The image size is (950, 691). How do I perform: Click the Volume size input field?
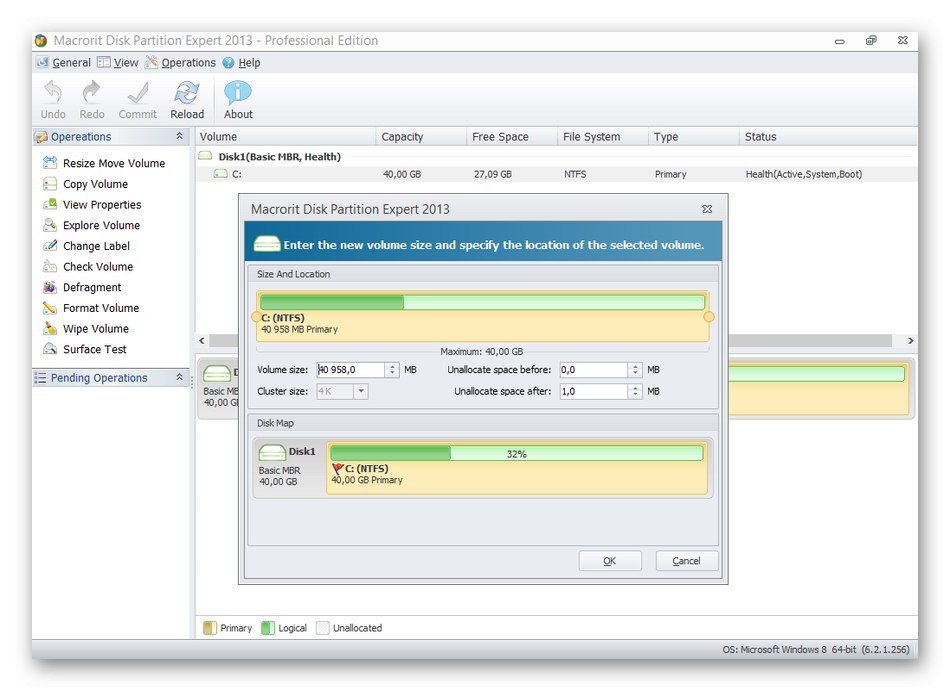click(x=351, y=369)
